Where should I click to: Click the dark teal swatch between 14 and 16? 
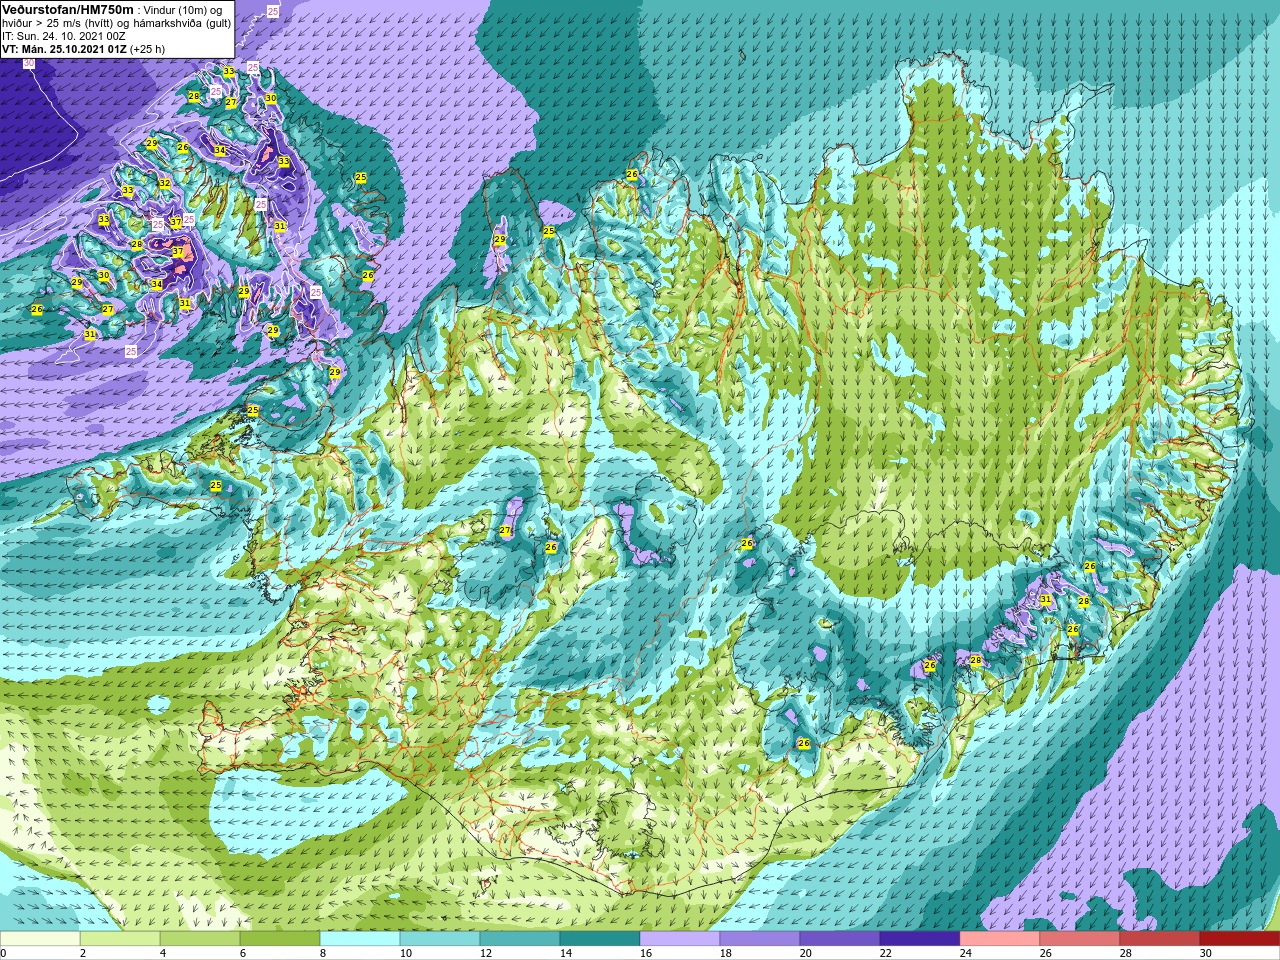pos(600,939)
